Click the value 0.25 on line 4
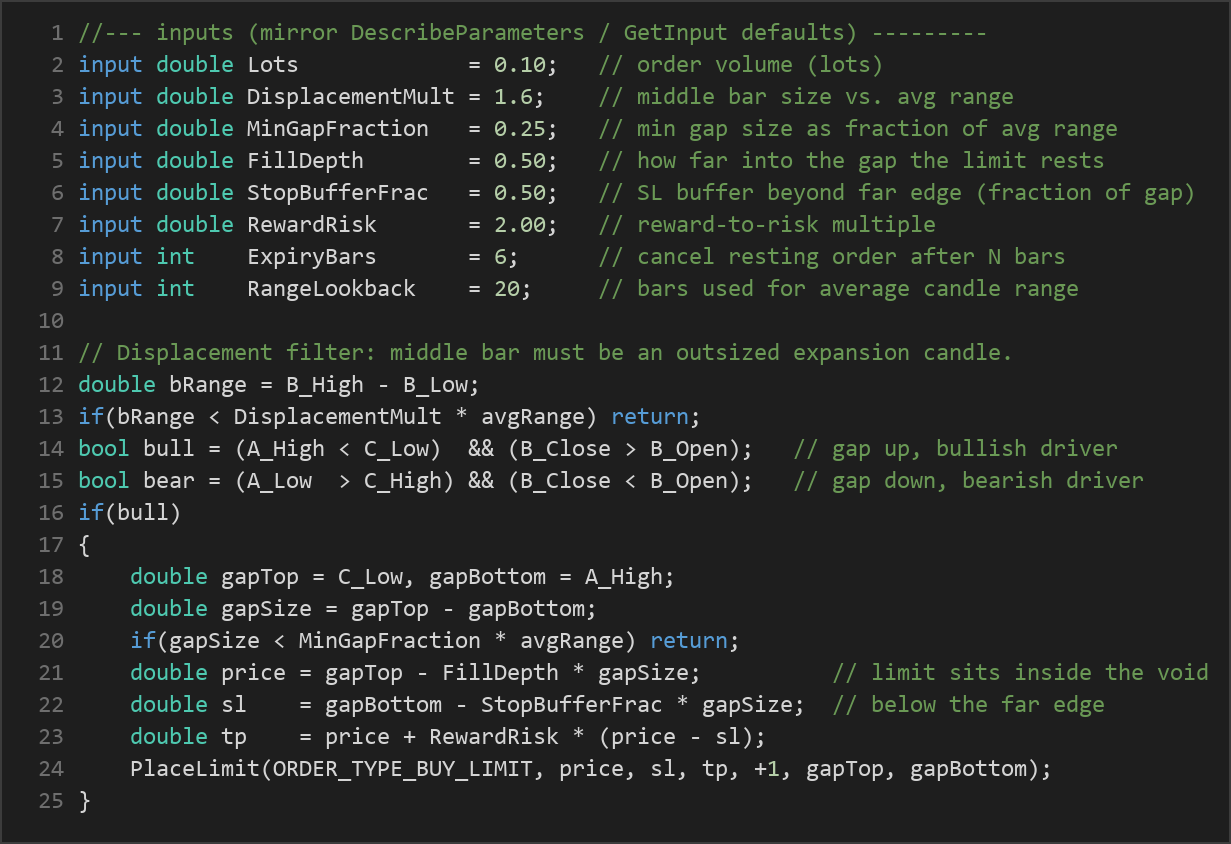The image size is (1231, 844). 520,129
